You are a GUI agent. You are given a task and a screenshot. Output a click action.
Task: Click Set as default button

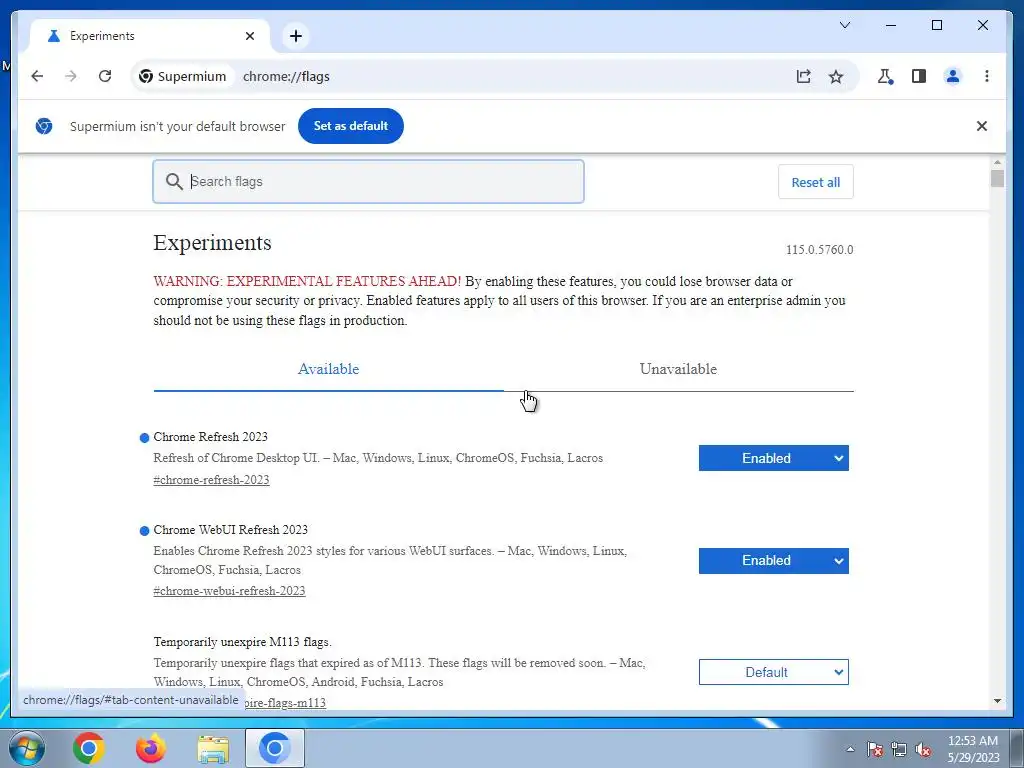click(x=351, y=126)
